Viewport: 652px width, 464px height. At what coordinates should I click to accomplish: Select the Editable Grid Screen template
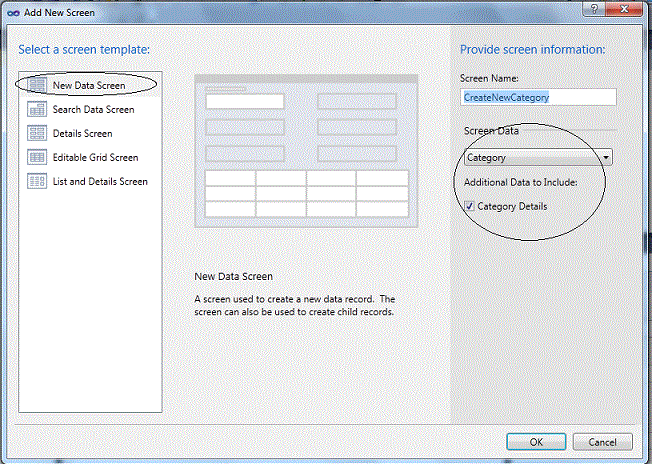90,158
